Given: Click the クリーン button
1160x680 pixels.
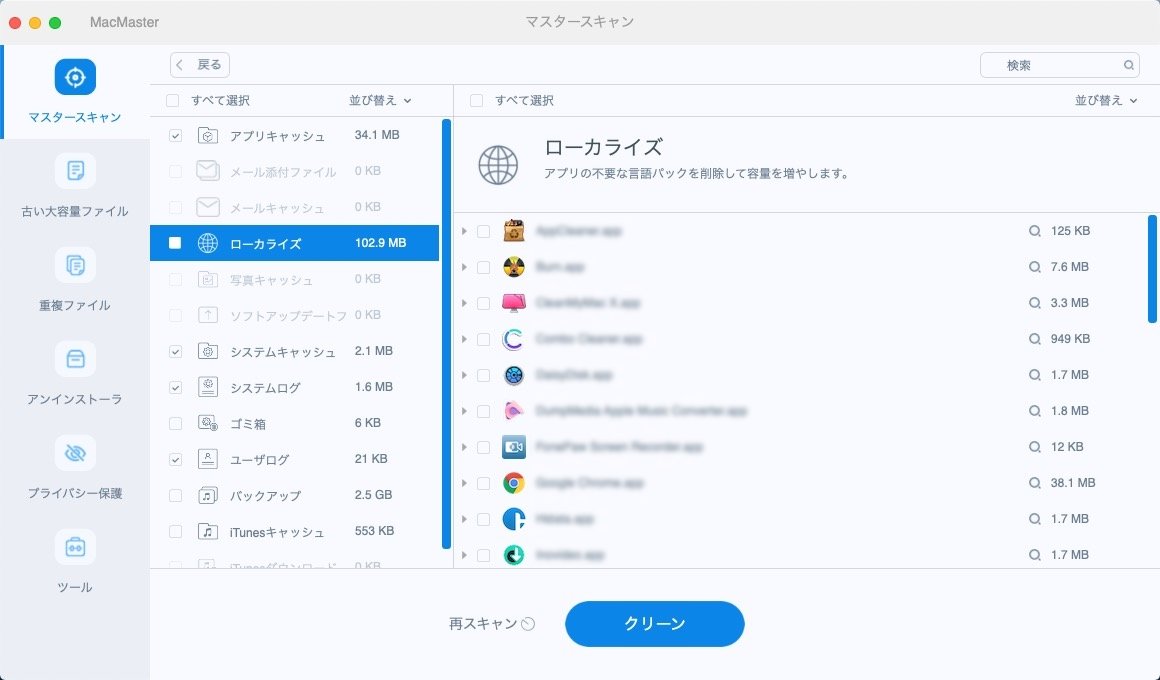Looking at the screenshot, I should coord(655,624).
